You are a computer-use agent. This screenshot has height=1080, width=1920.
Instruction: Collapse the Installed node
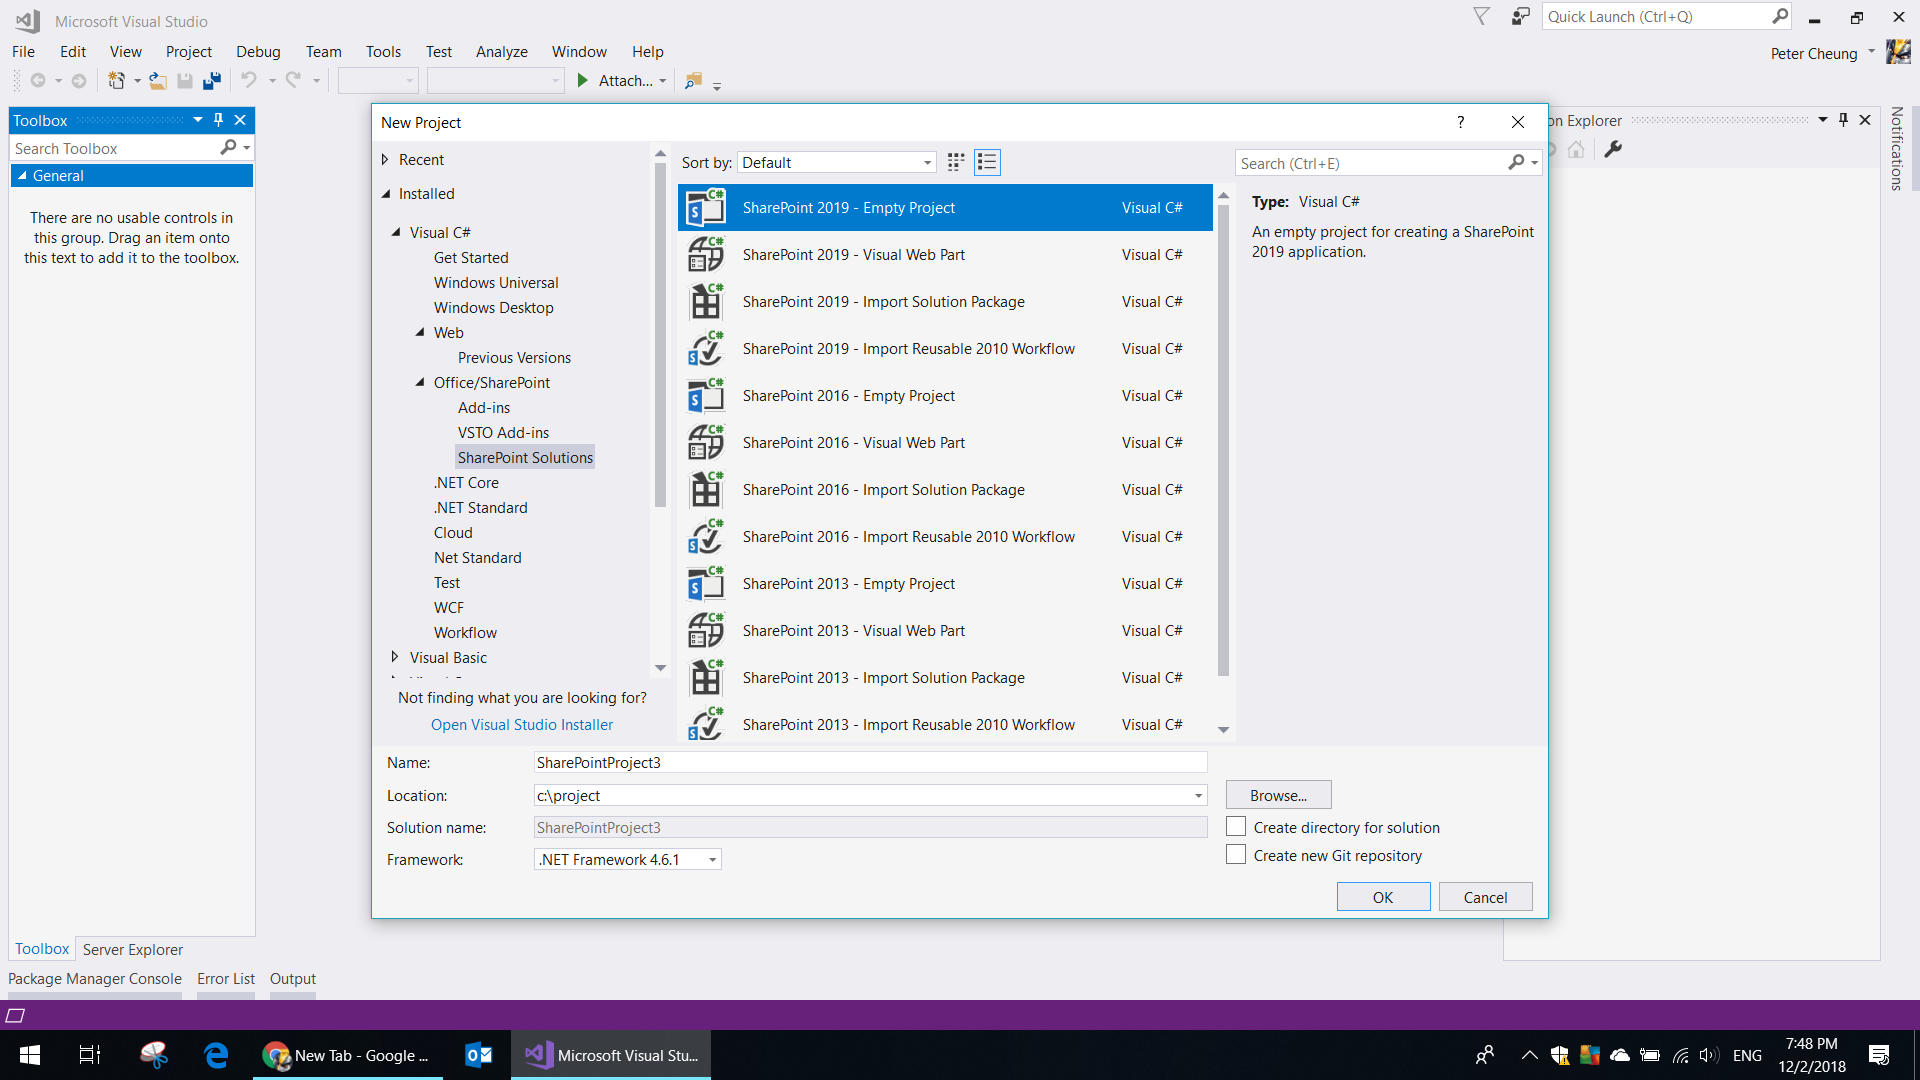point(386,194)
